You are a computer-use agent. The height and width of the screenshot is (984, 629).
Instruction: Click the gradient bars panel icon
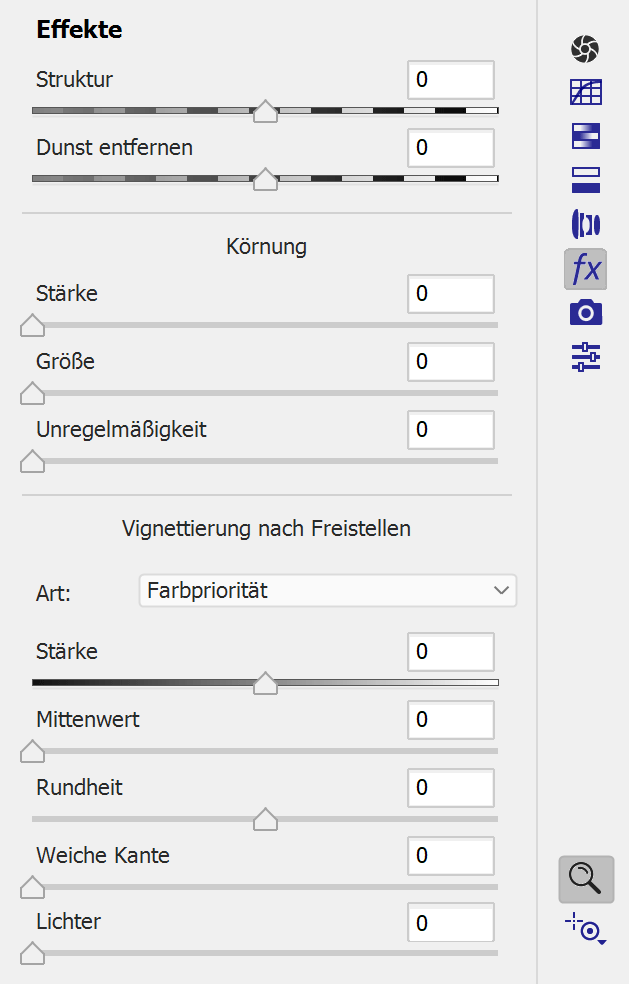pos(585,136)
